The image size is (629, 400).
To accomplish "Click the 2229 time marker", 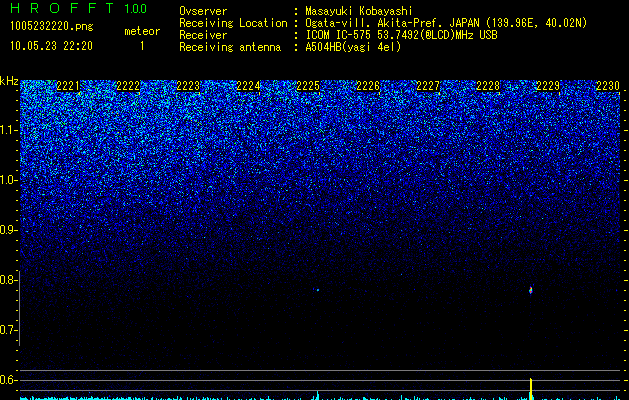I will (548, 86).
